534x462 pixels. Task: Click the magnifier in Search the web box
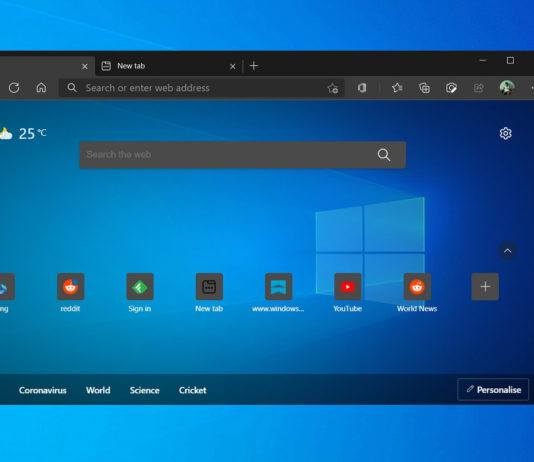[x=384, y=155]
